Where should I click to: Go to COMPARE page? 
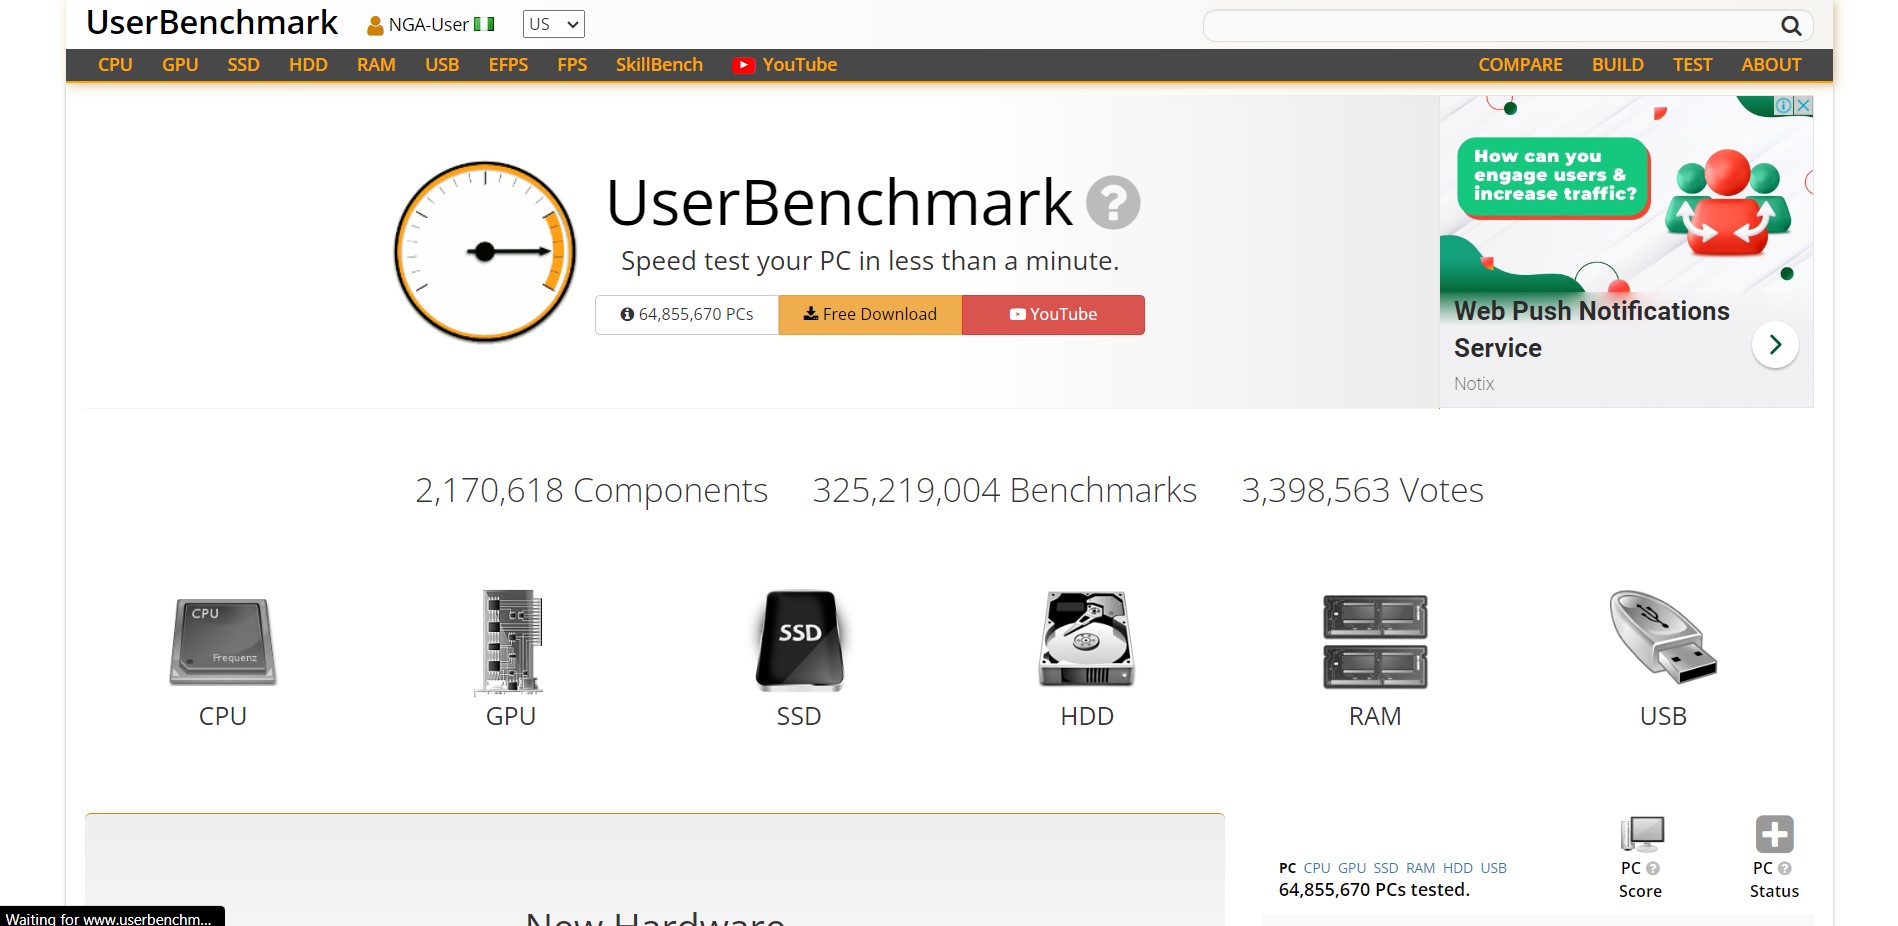(1520, 65)
